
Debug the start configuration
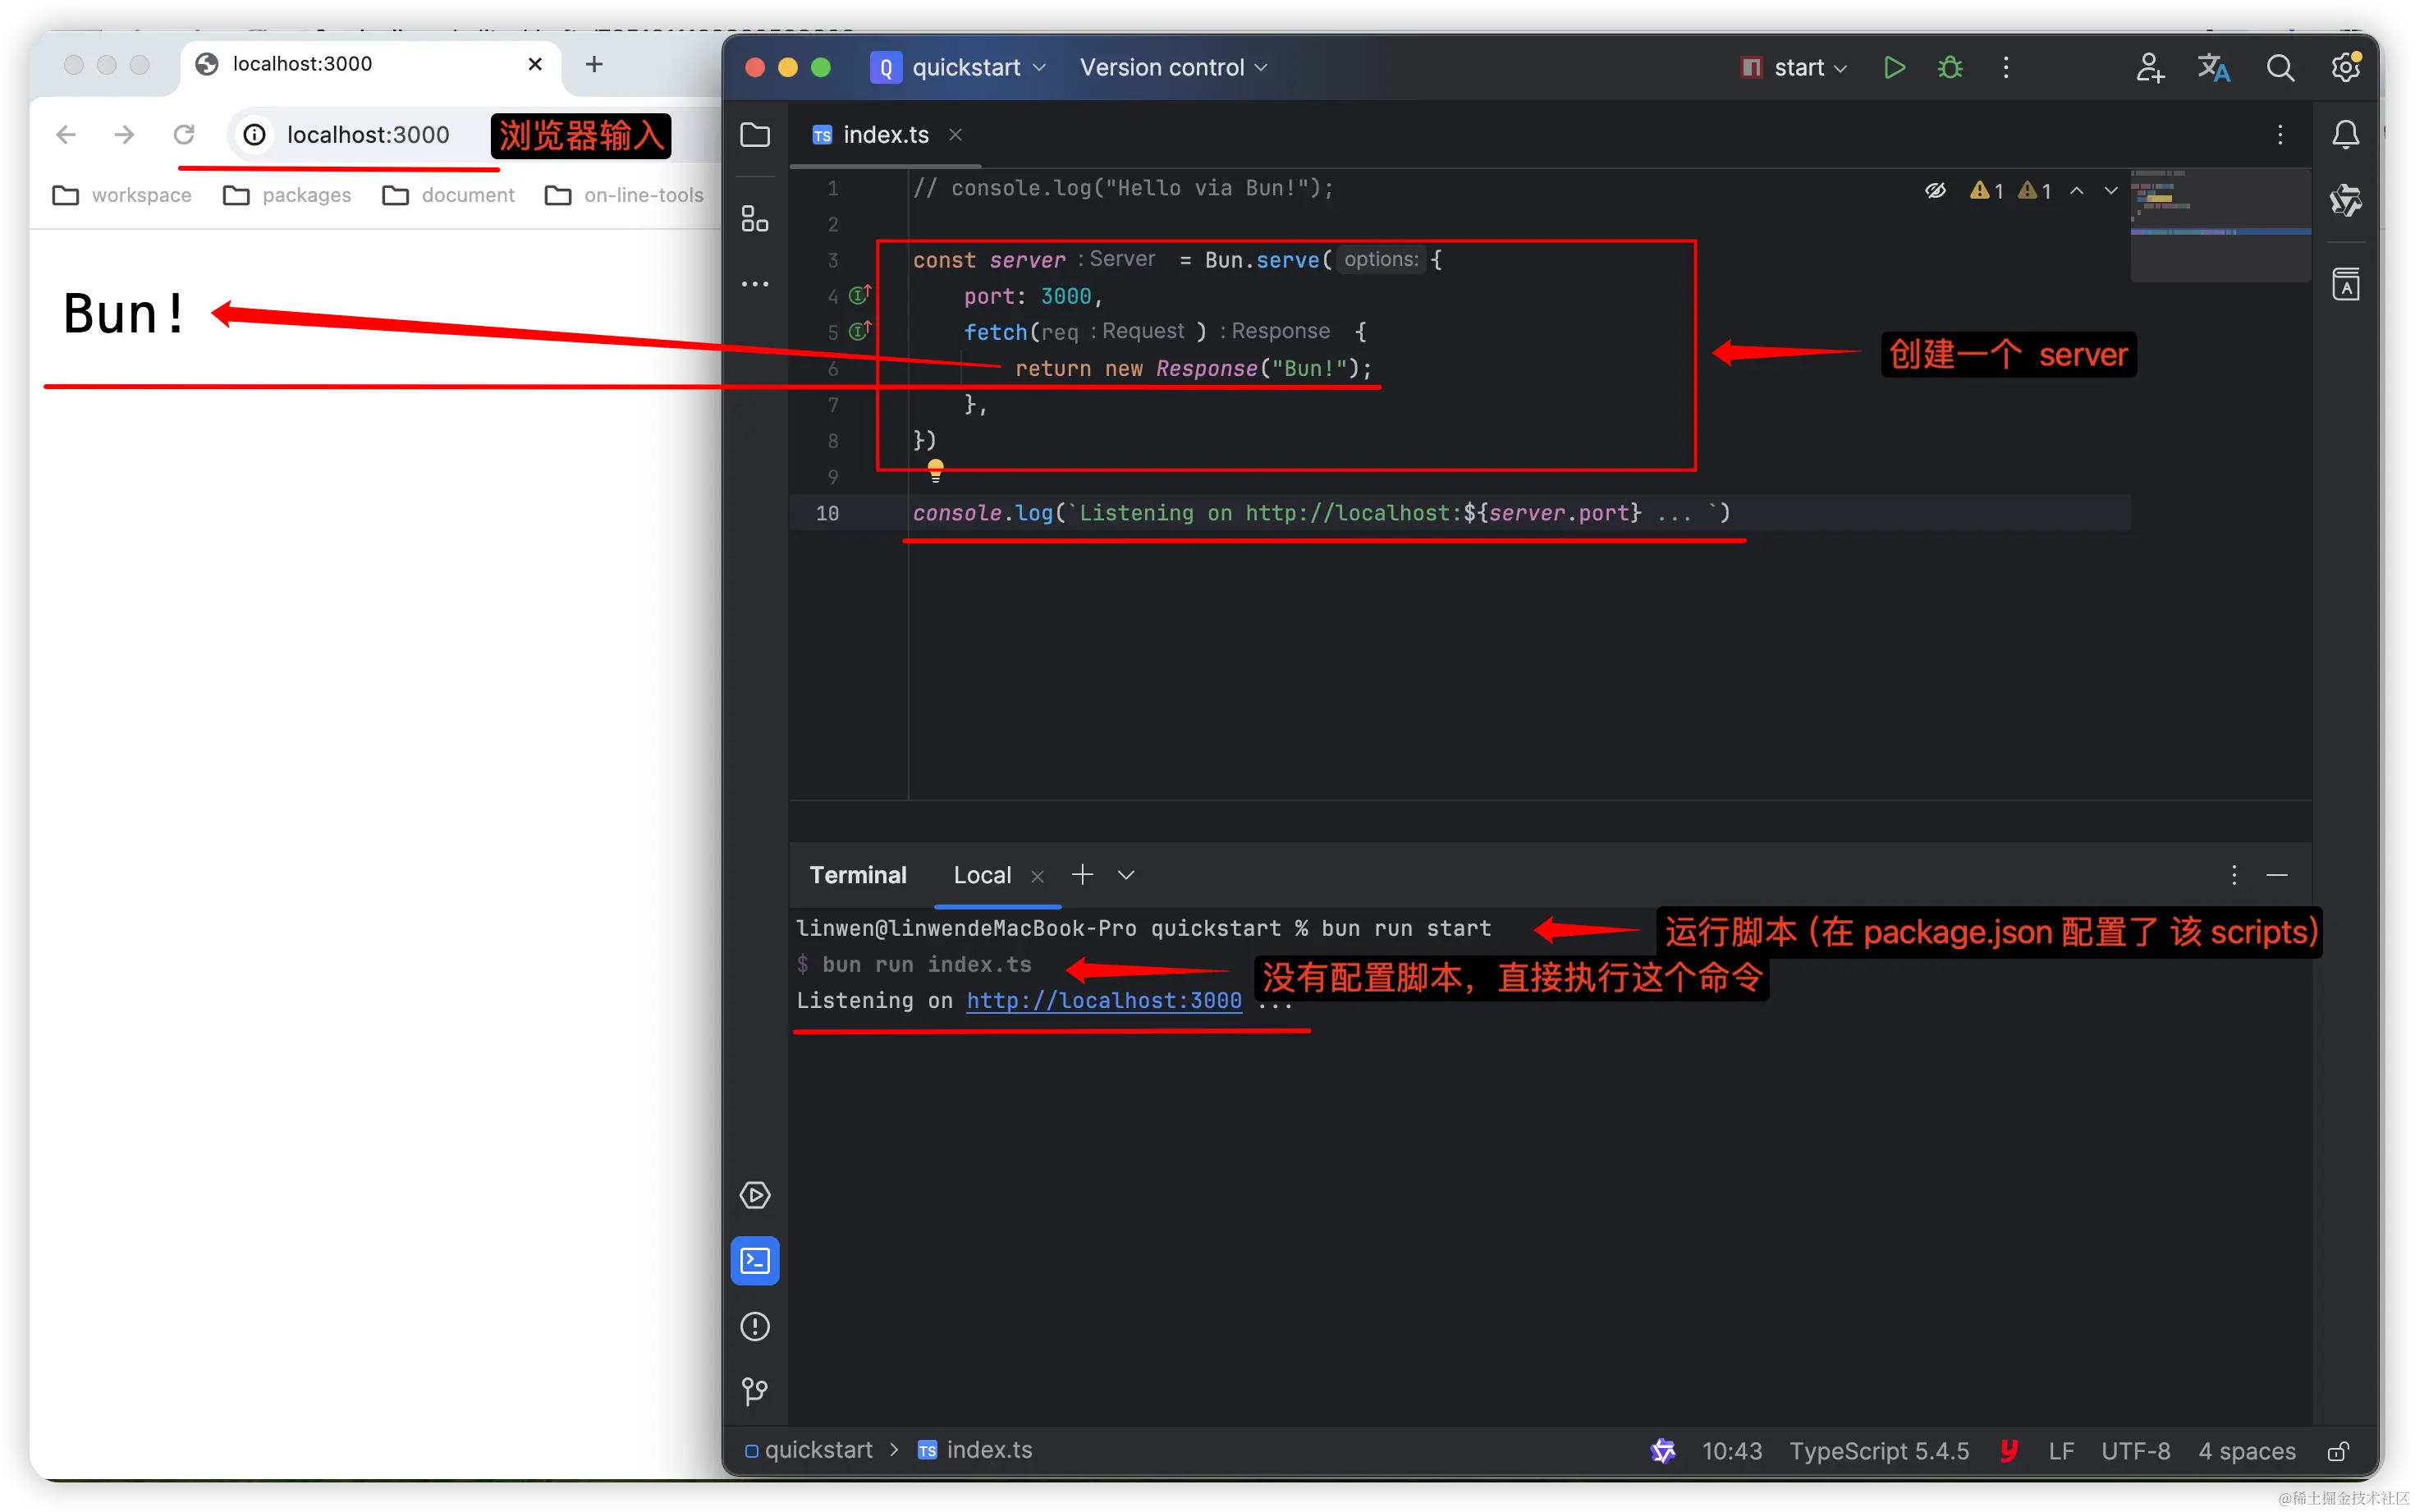point(1950,67)
